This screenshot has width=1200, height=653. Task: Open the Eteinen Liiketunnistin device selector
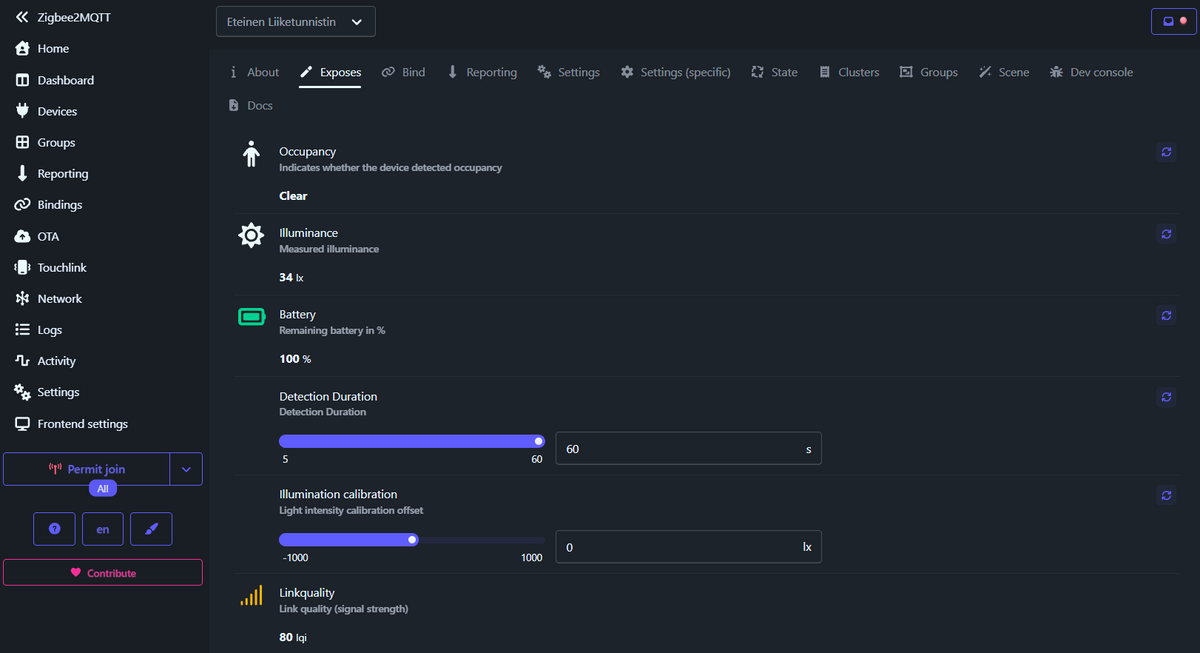tap(296, 21)
